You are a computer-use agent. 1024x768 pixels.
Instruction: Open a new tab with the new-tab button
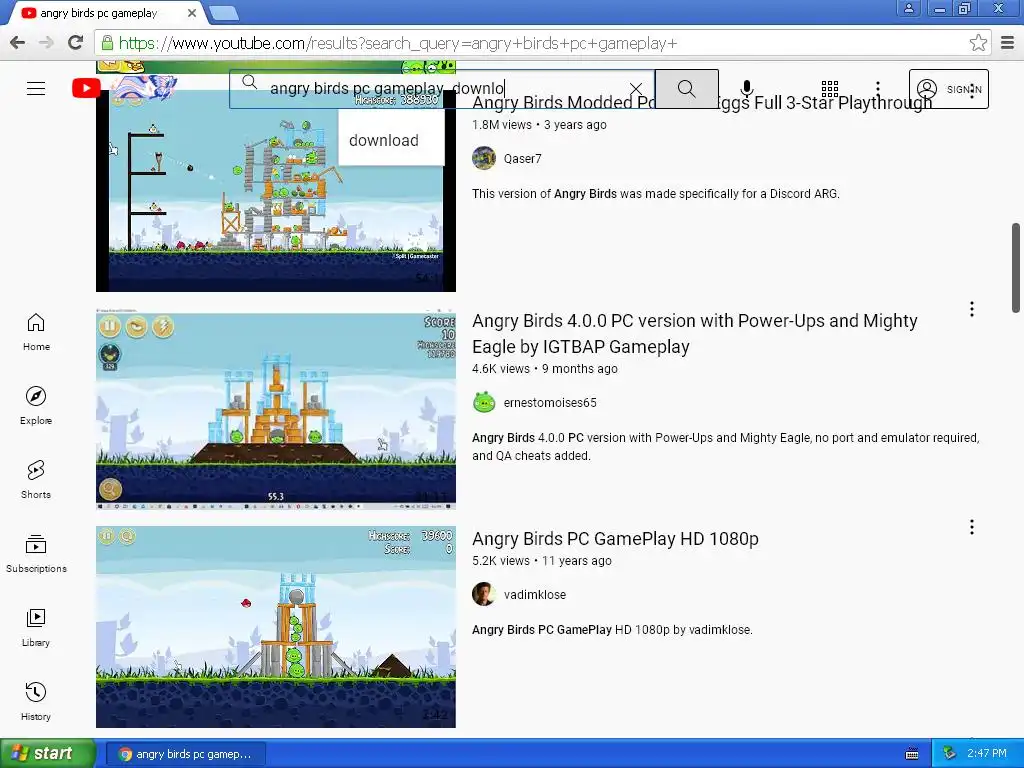pos(224,13)
